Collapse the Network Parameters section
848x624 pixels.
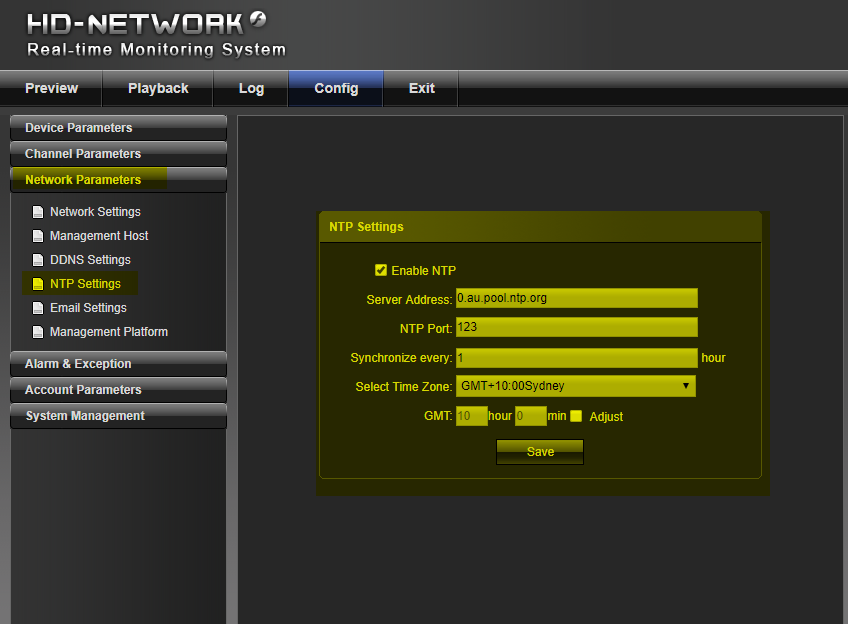(x=118, y=180)
